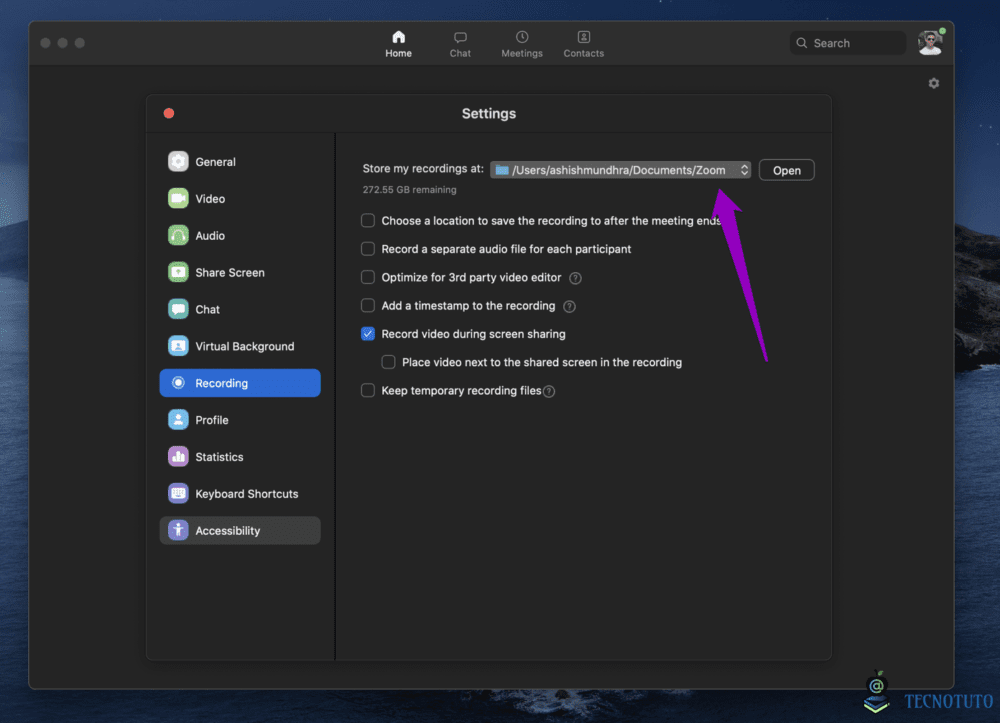
Task: Select Profile settings category
Action: click(240, 420)
